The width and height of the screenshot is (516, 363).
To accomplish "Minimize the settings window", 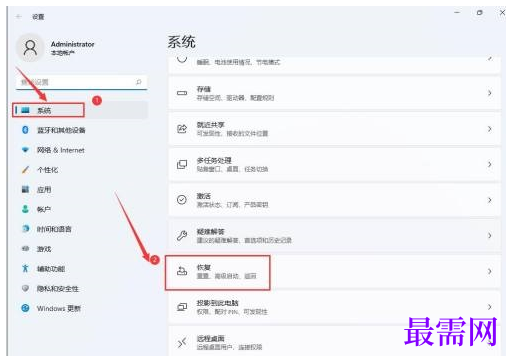I will (x=457, y=12).
